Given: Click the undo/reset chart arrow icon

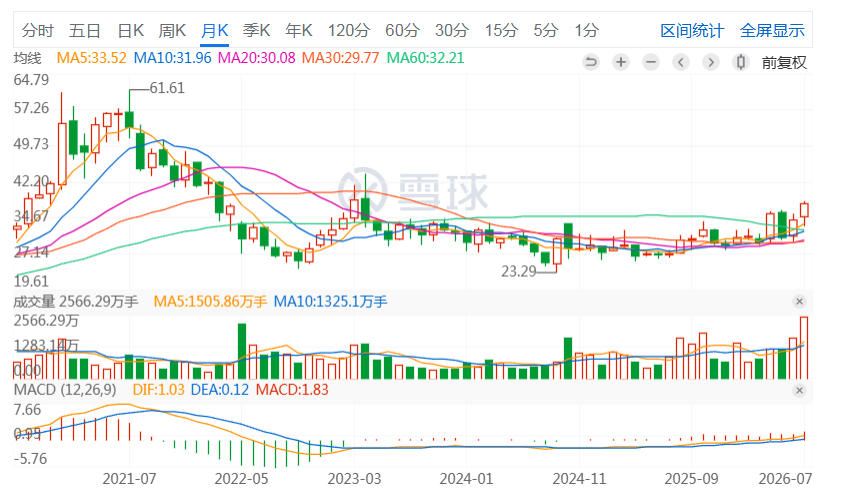Looking at the screenshot, I should [590, 62].
